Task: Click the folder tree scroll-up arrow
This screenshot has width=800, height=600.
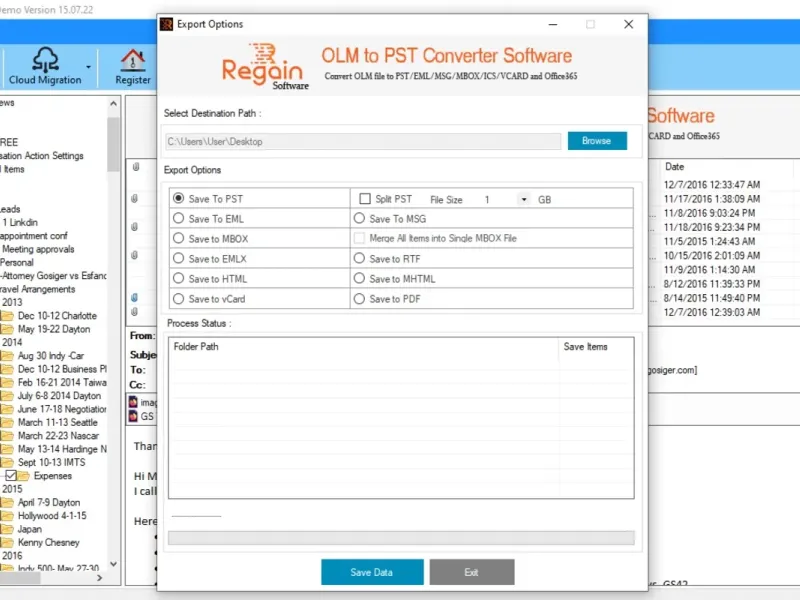Action: pos(113,103)
